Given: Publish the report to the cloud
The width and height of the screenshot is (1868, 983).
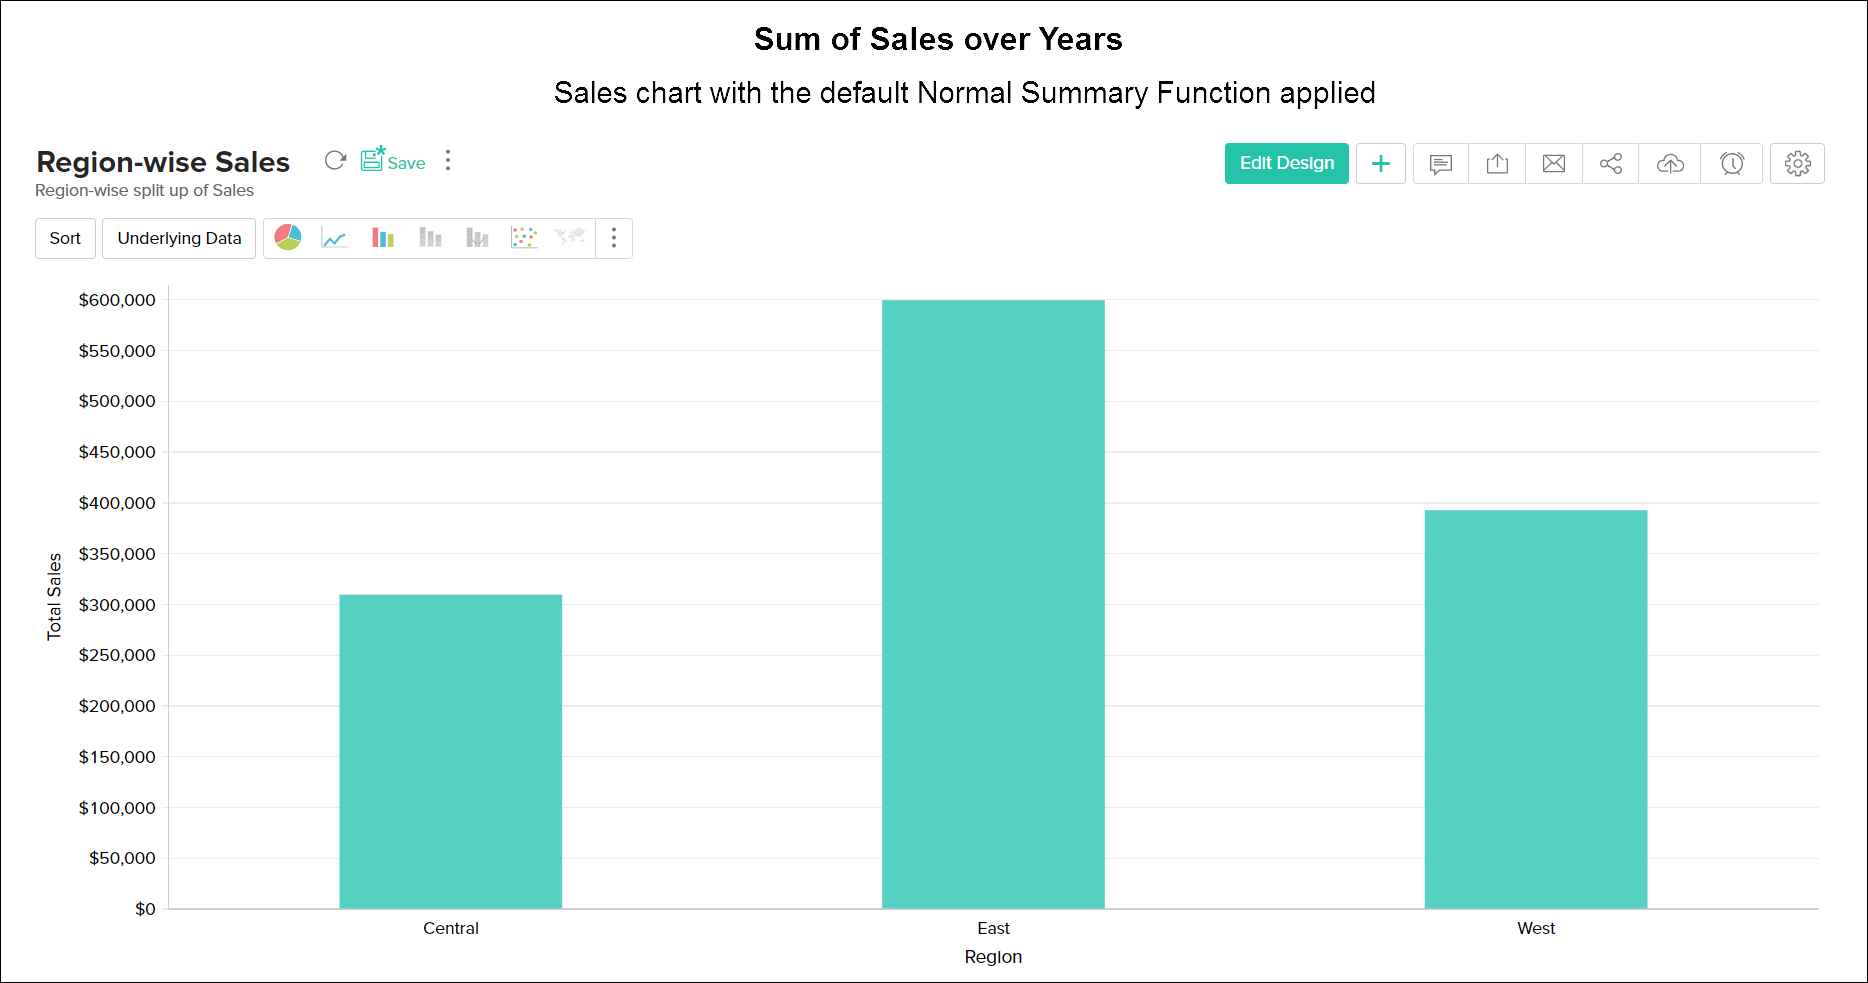Looking at the screenshot, I should pyautogui.click(x=1669, y=163).
